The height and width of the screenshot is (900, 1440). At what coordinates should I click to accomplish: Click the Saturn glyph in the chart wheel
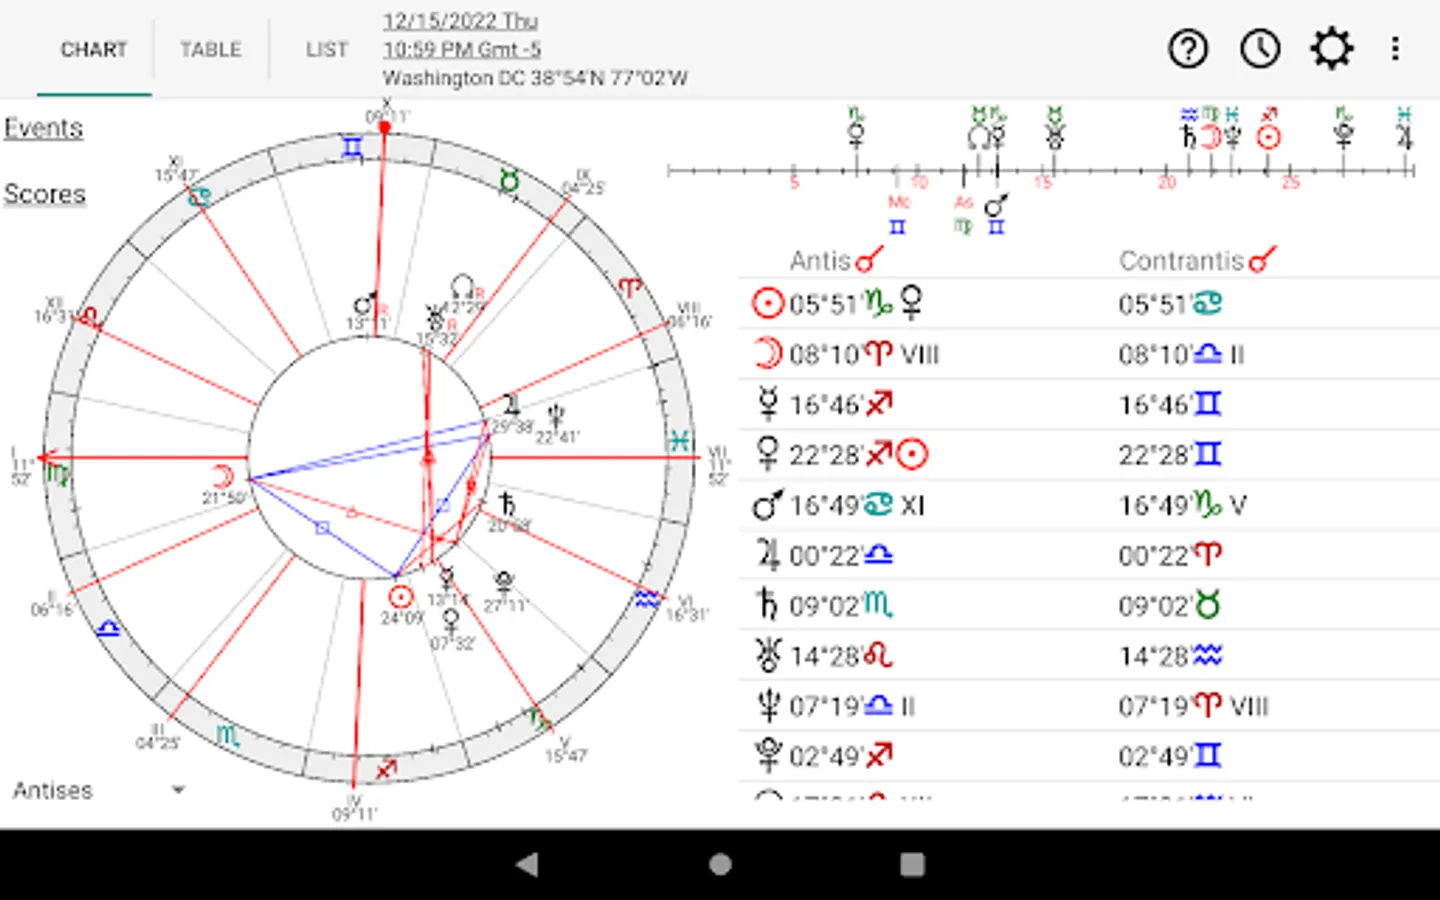click(x=507, y=503)
